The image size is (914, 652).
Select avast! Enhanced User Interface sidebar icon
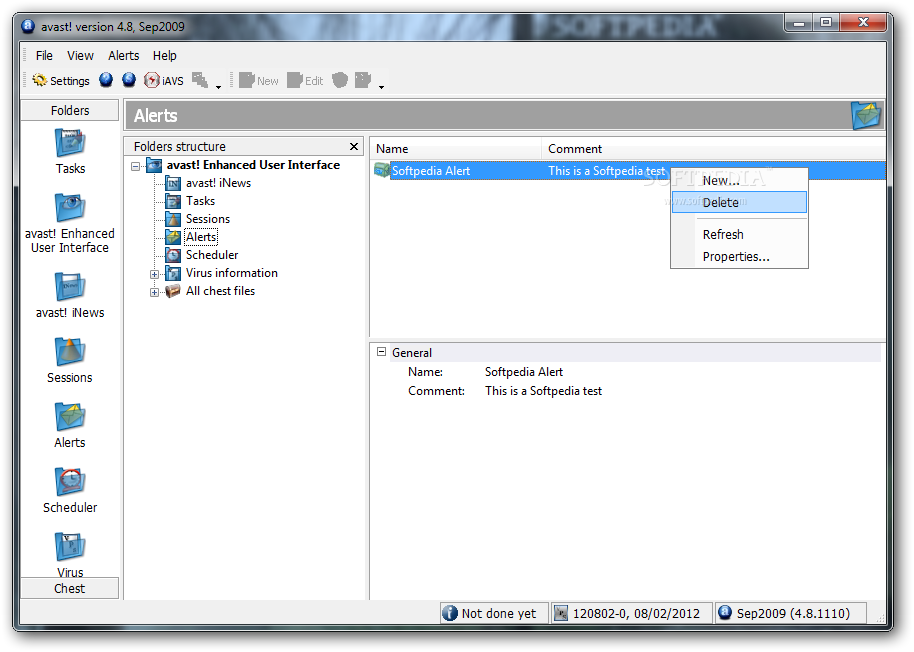coord(70,223)
